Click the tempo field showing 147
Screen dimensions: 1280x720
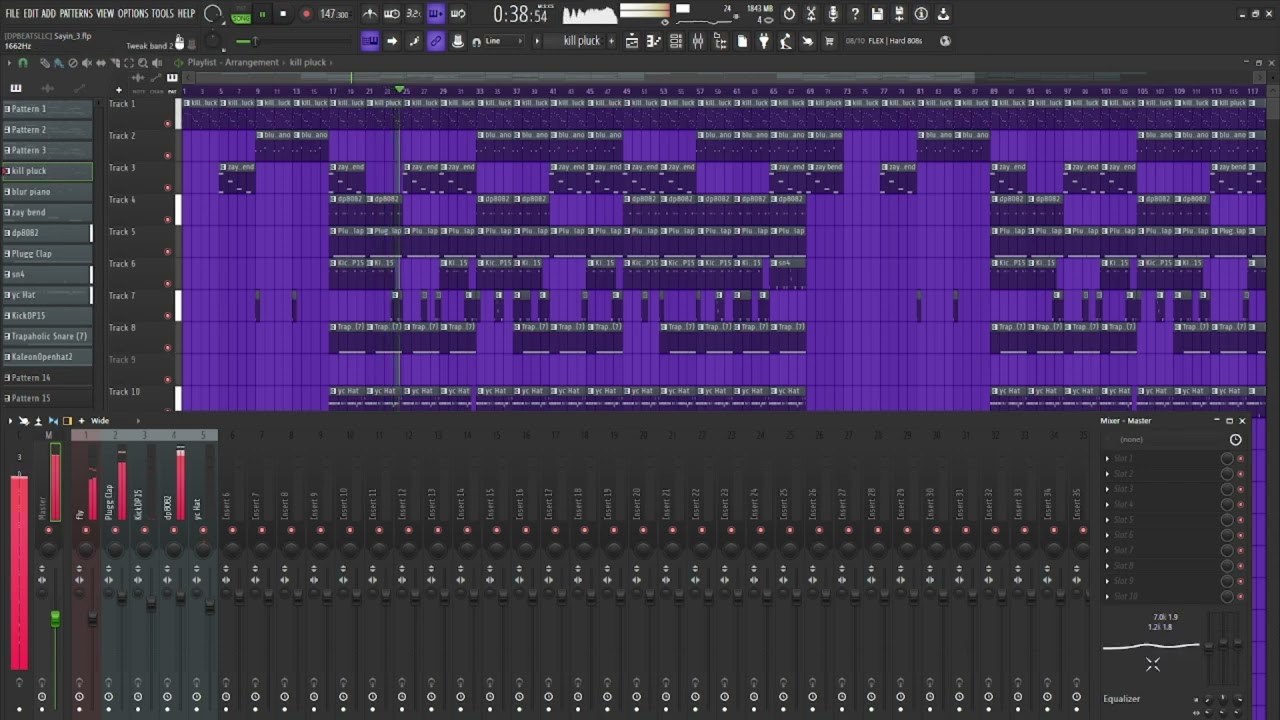click(334, 15)
